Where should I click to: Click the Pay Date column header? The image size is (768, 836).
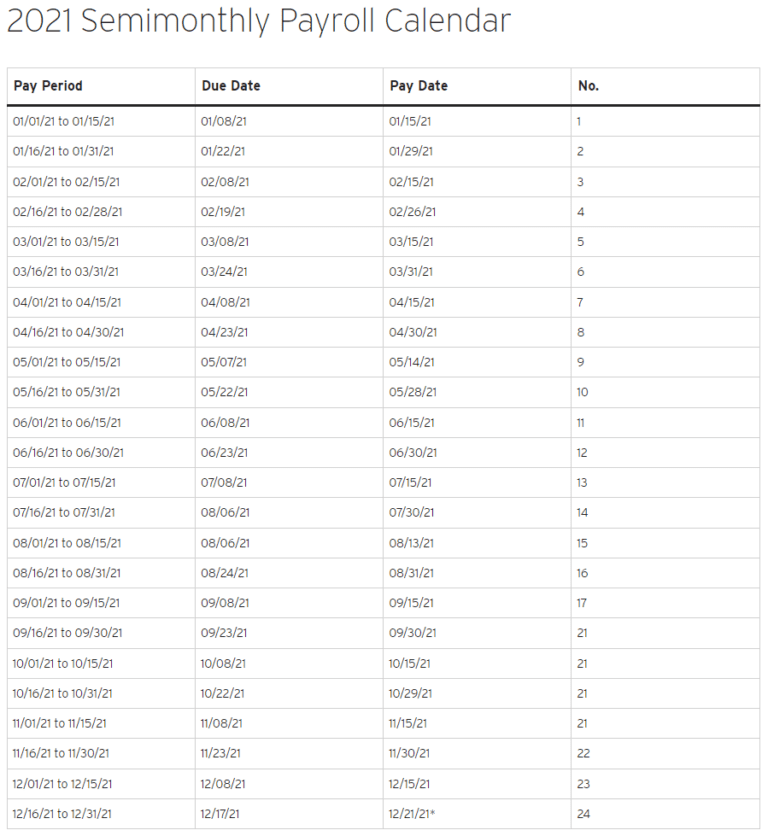(x=419, y=86)
